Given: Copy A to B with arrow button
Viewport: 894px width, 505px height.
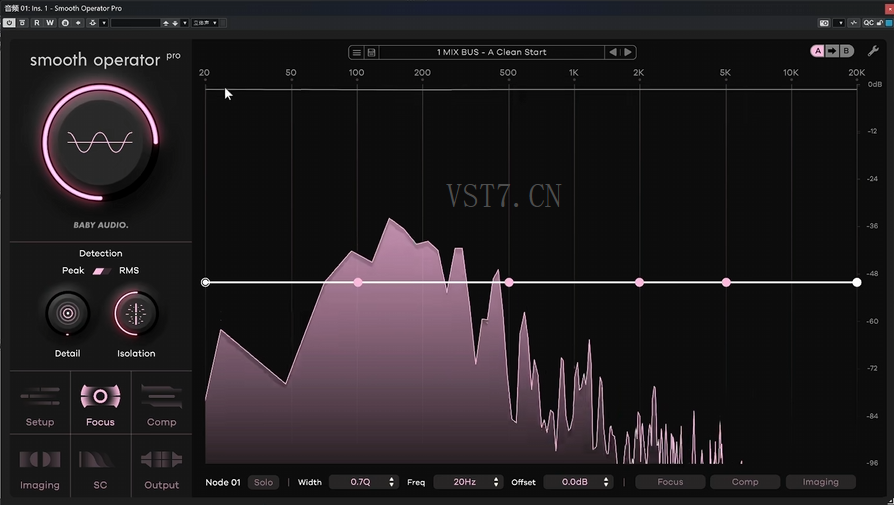Looking at the screenshot, I should point(832,51).
